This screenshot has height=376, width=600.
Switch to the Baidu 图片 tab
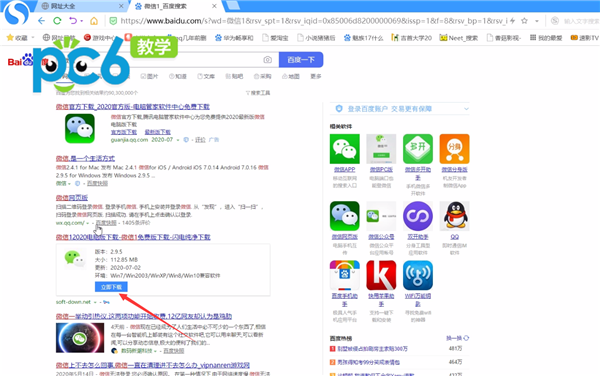tap(149, 77)
